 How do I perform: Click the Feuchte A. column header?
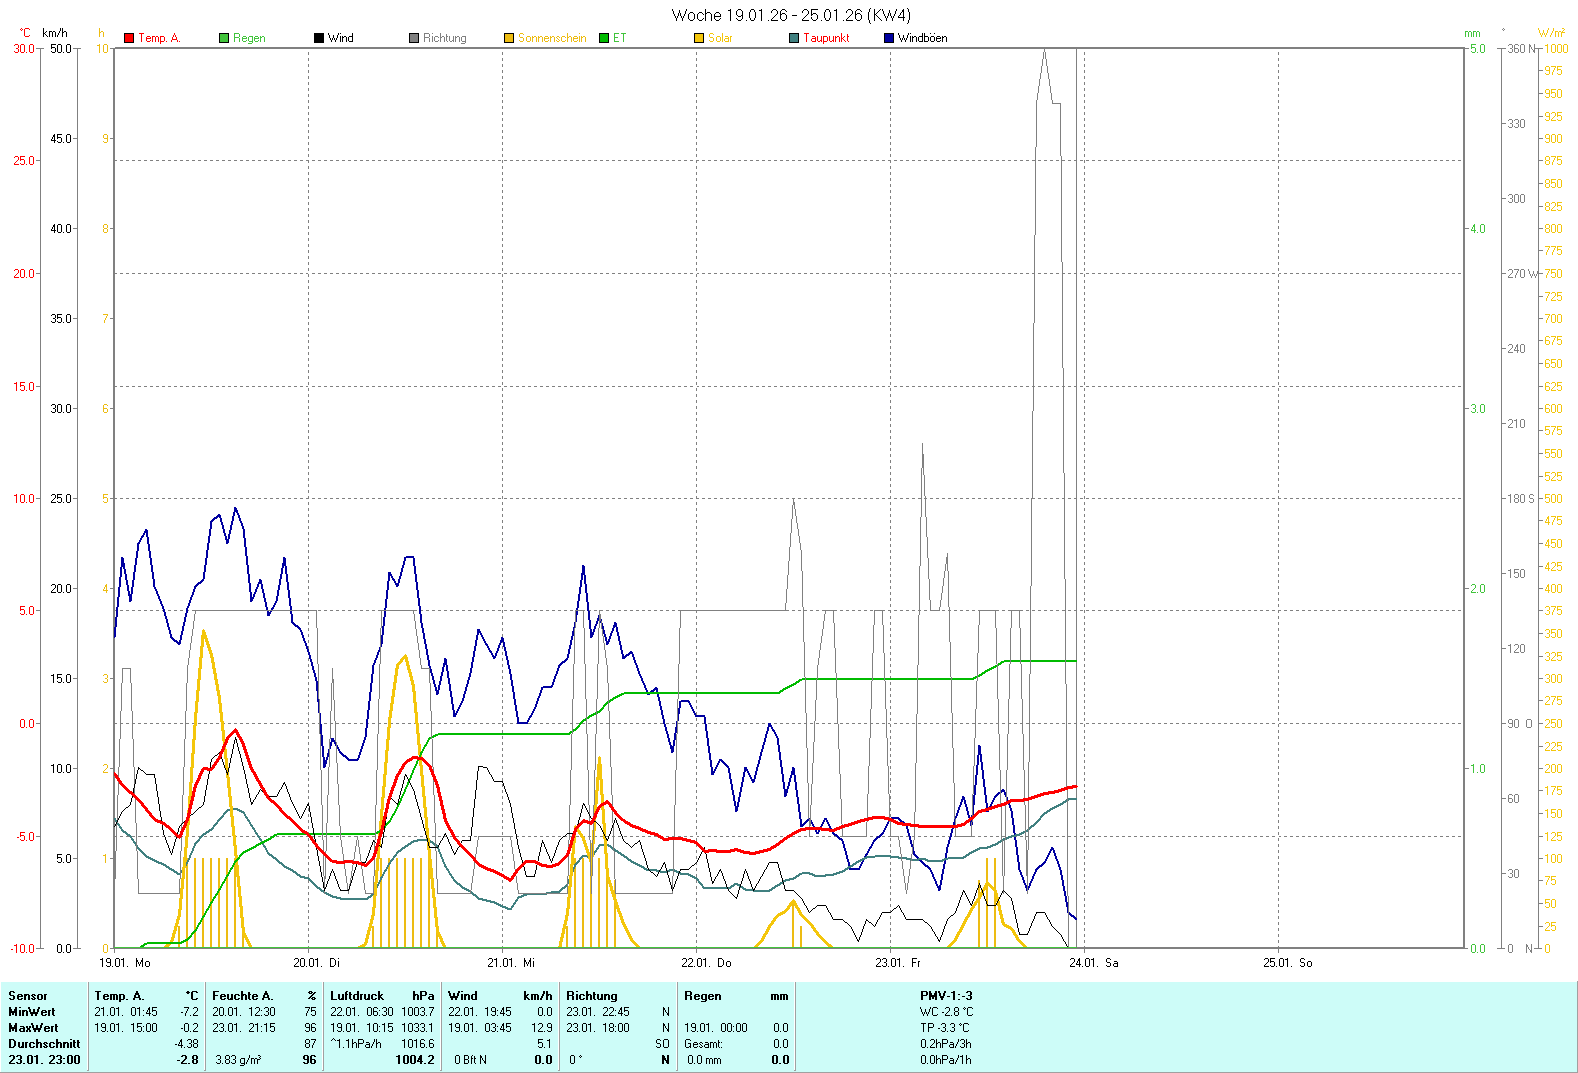(242, 996)
